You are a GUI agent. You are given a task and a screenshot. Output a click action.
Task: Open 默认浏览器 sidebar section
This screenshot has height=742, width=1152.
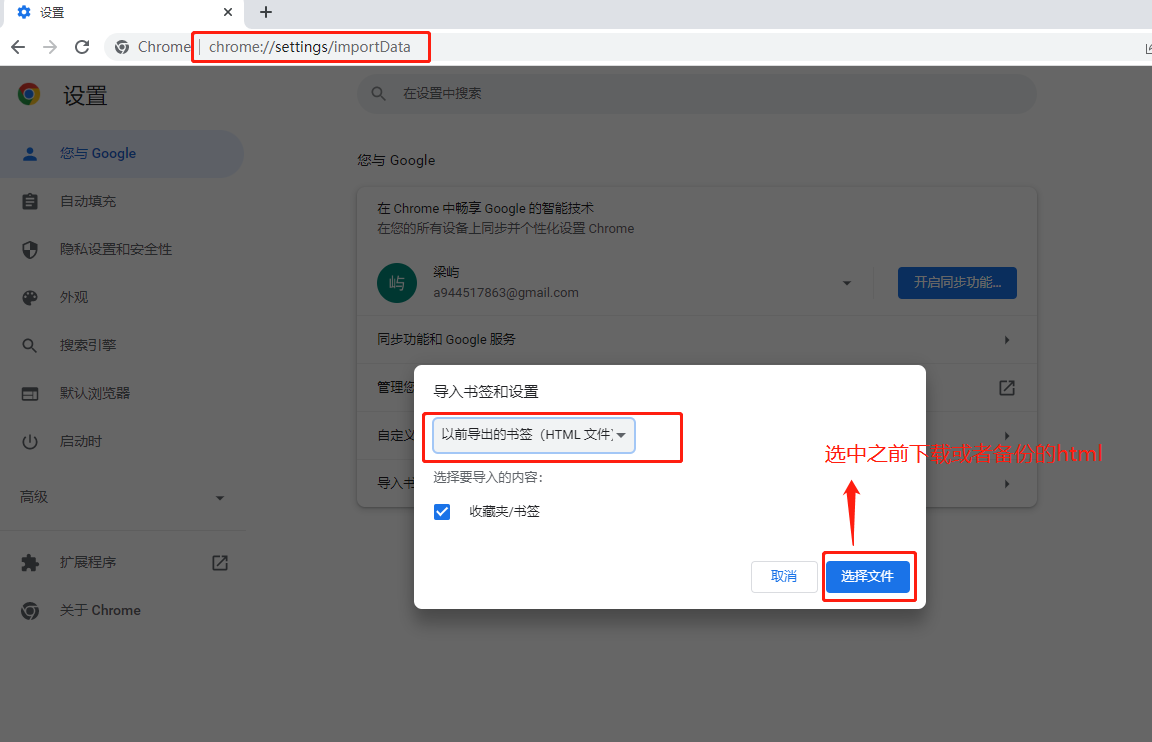[121, 393]
